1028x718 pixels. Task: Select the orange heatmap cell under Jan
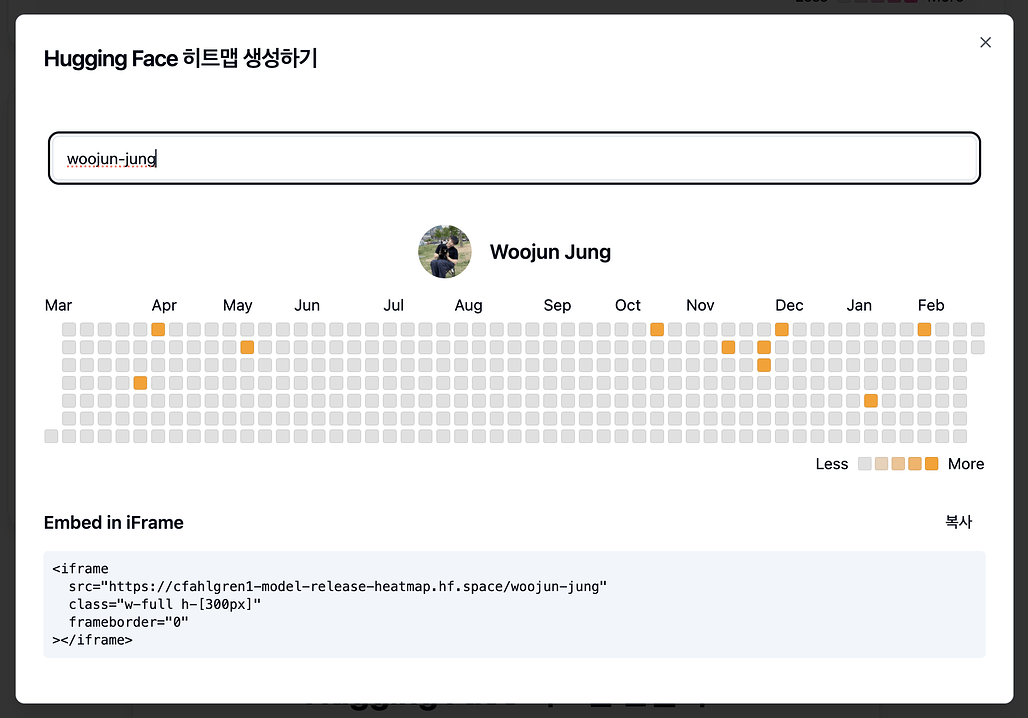click(871, 400)
